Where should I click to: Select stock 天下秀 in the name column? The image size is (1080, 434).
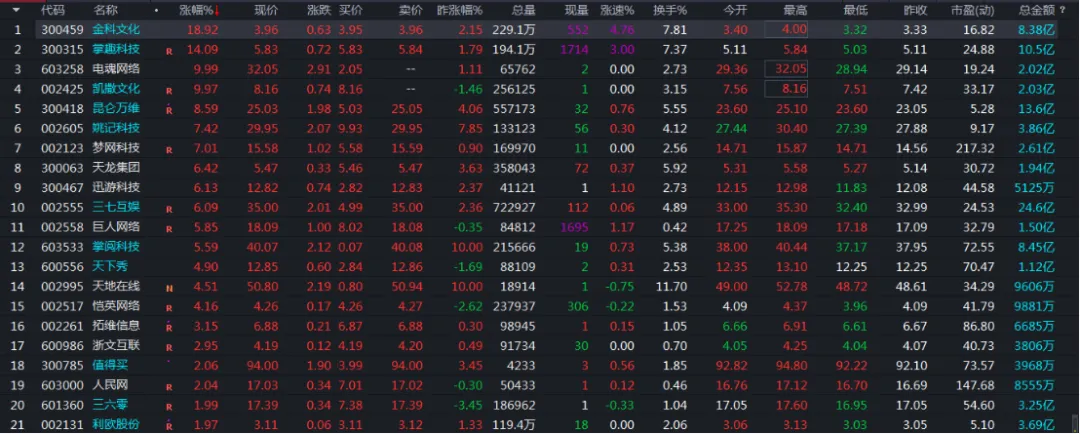[x=110, y=267]
